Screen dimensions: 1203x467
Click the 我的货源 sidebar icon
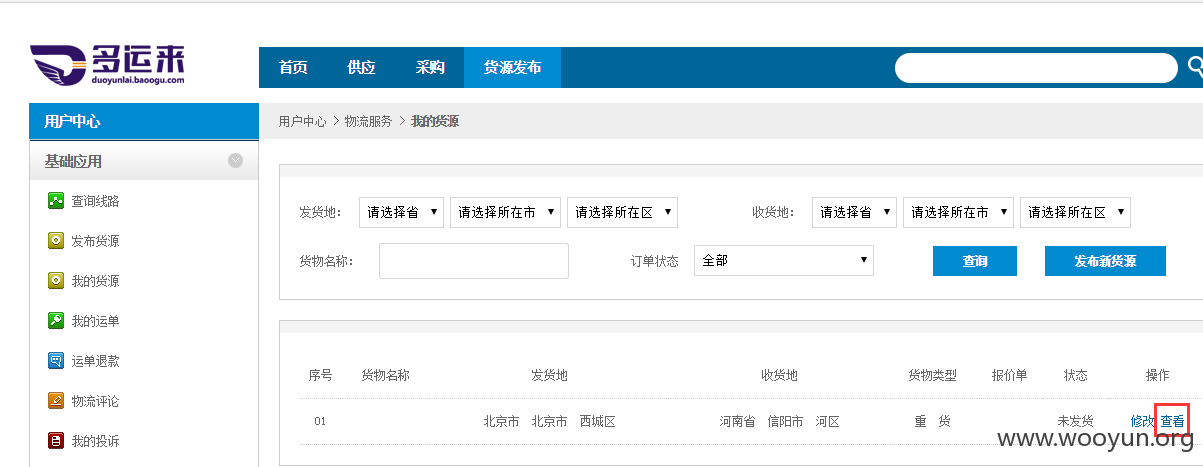[56, 281]
